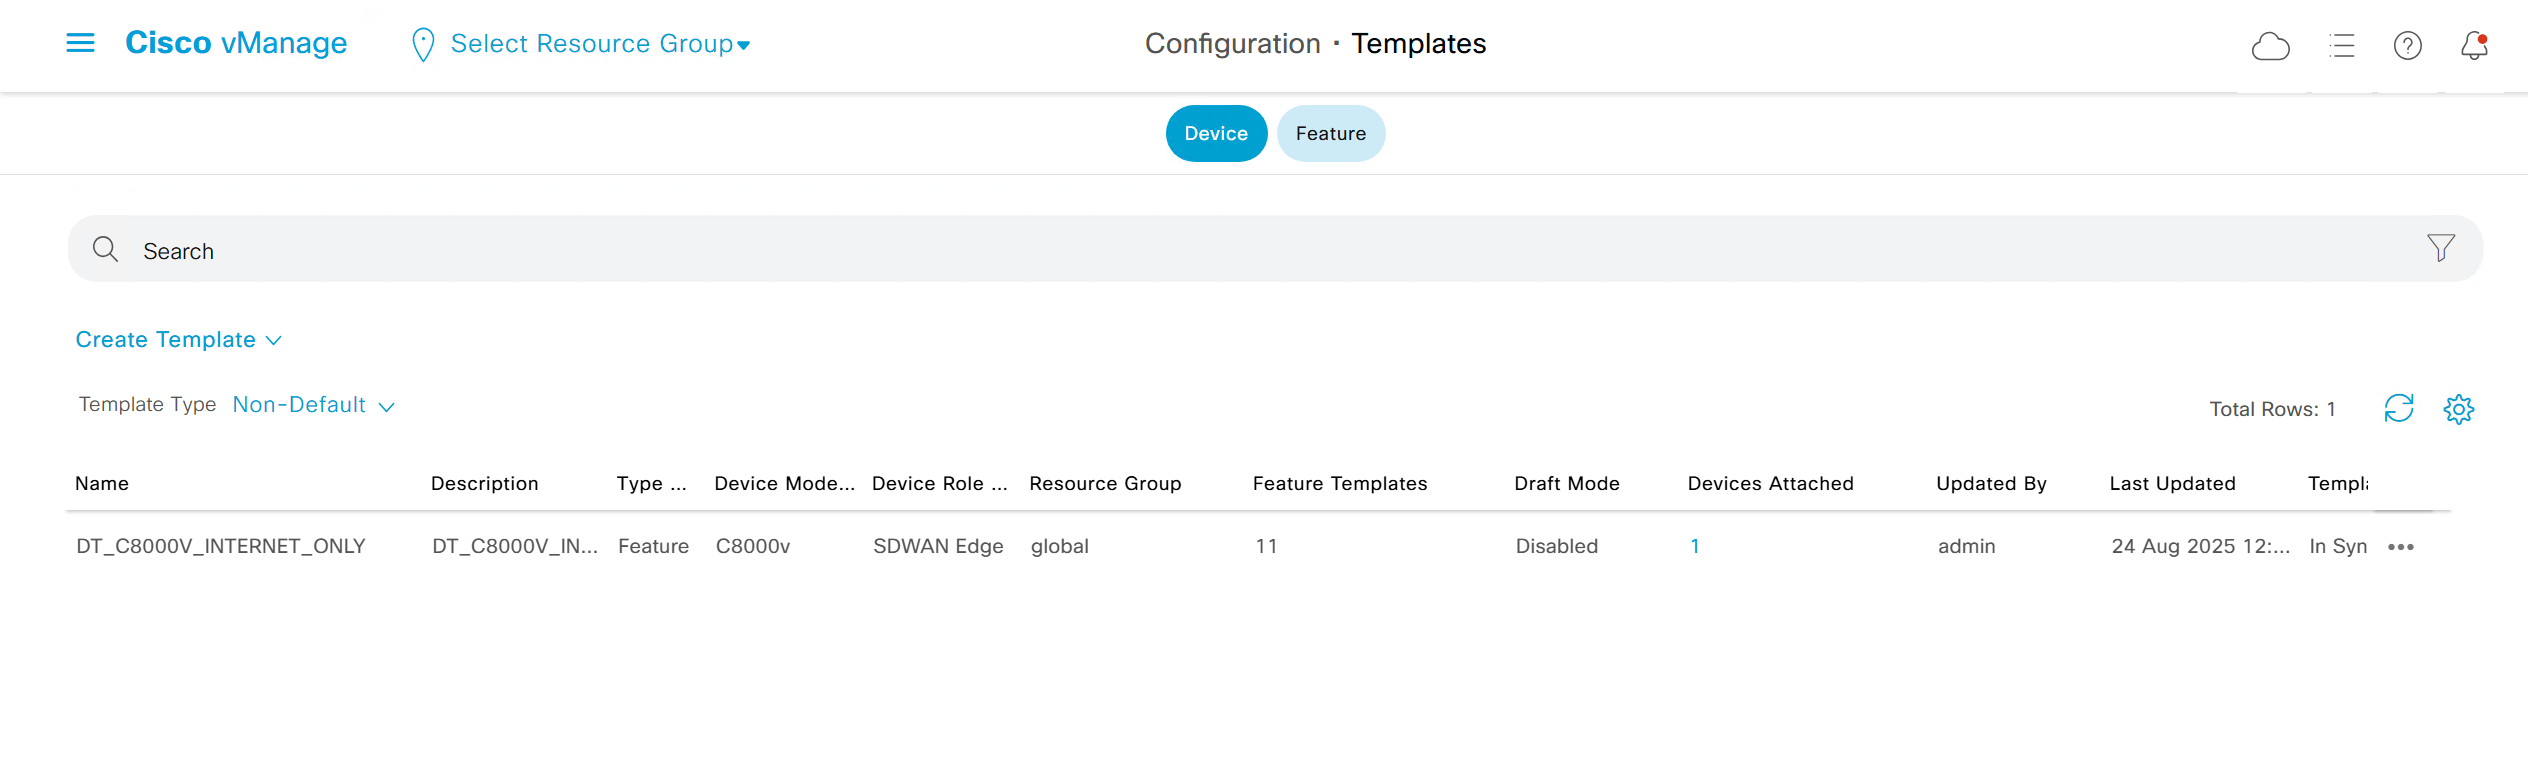Expand the Select Resource Group dropdown
Screen dimensions: 2528x774
598,44
